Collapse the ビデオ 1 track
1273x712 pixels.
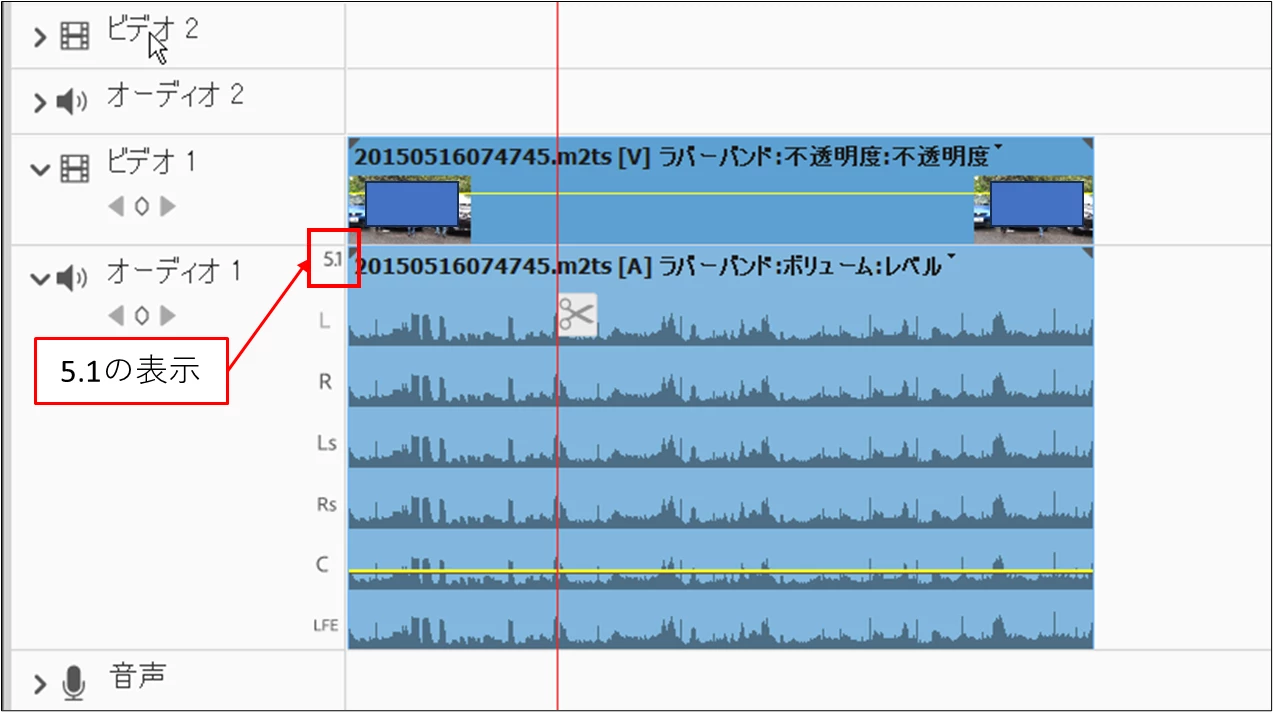point(40,169)
